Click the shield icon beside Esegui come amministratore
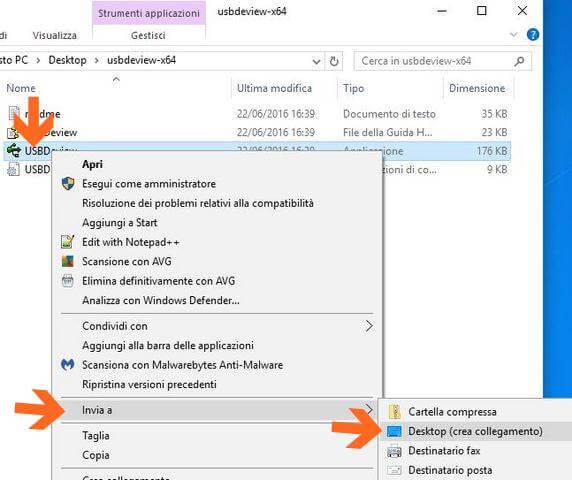This screenshot has height=480, width=572. pos(68,183)
